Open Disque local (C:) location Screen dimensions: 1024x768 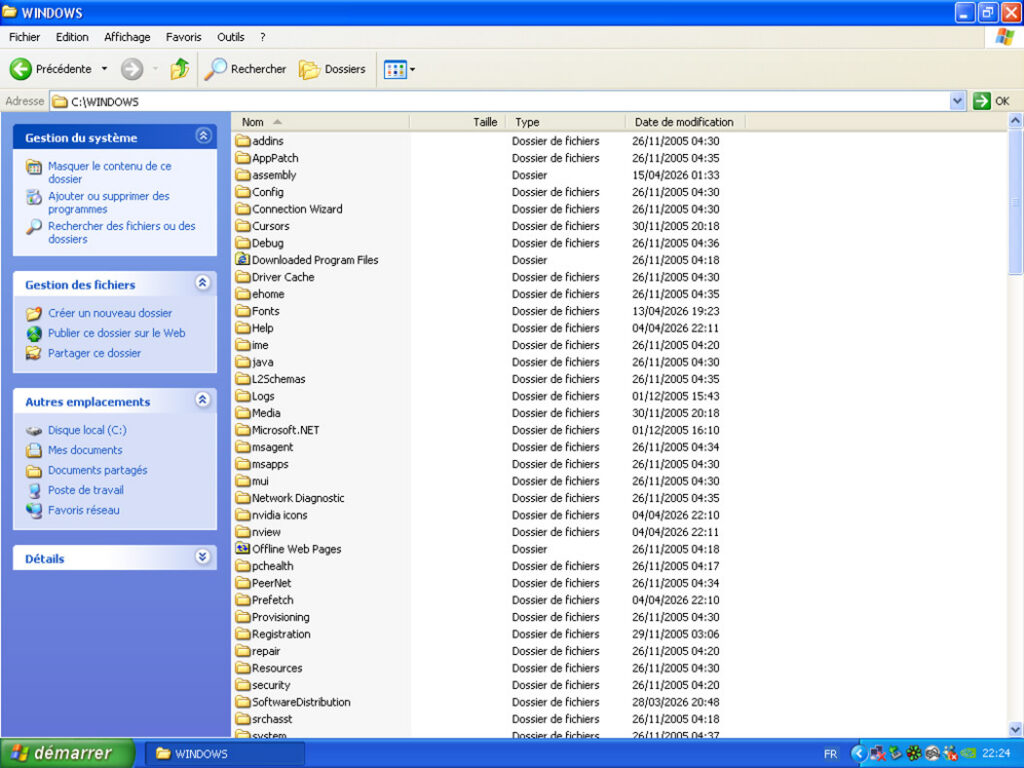[x=87, y=430]
